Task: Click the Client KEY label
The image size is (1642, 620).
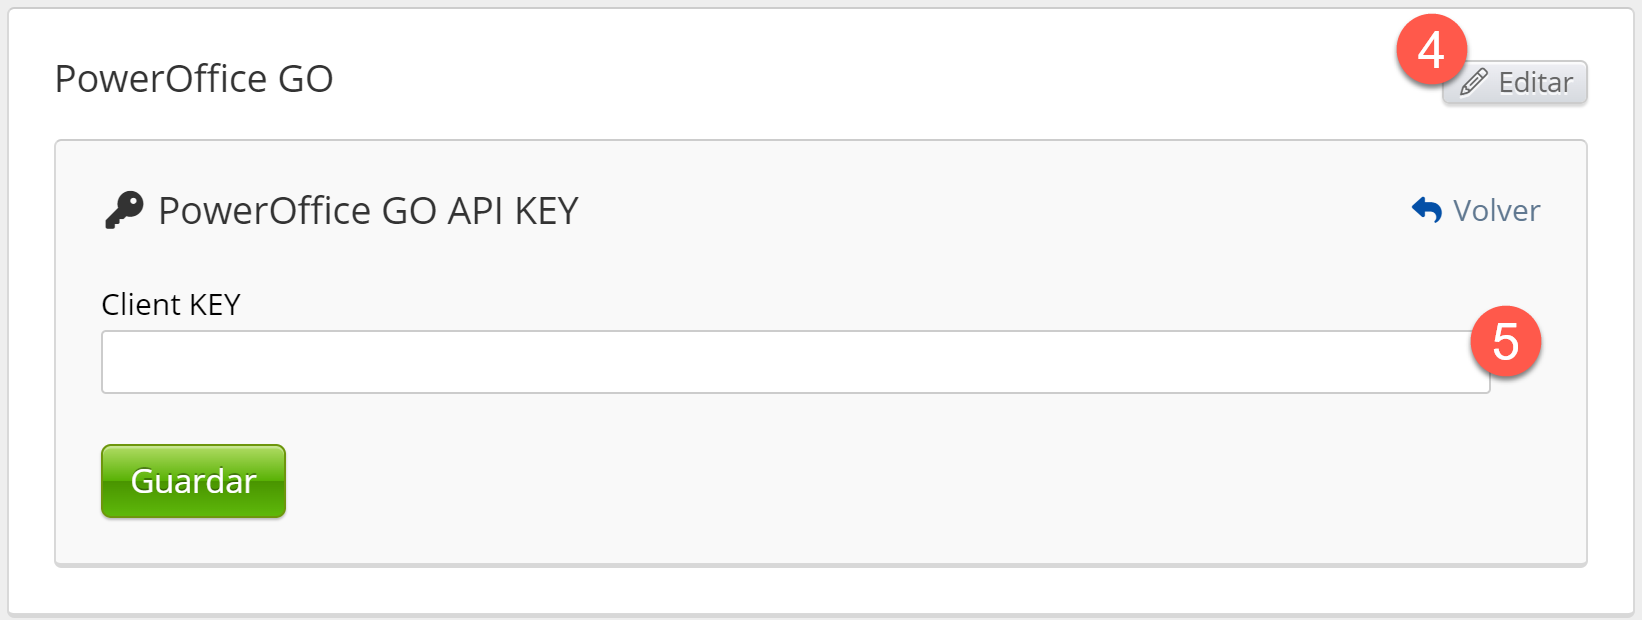Action: click(x=171, y=305)
